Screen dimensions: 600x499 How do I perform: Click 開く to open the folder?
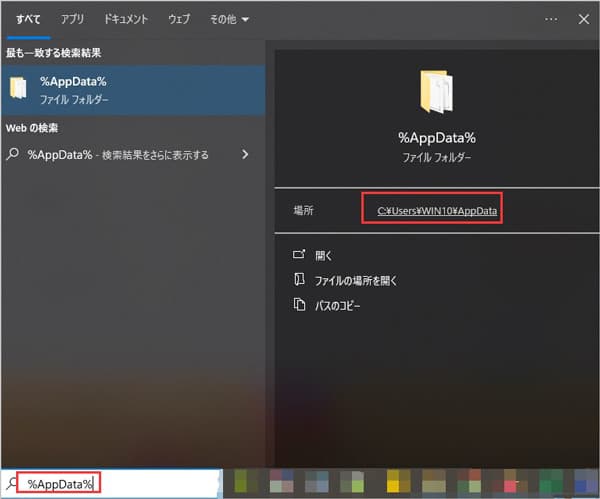tap(324, 256)
